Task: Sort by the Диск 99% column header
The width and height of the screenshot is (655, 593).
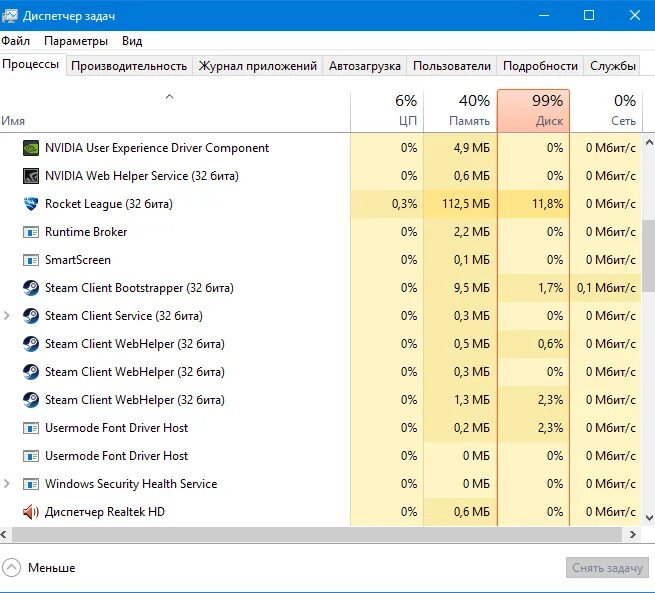Action: pos(533,111)
